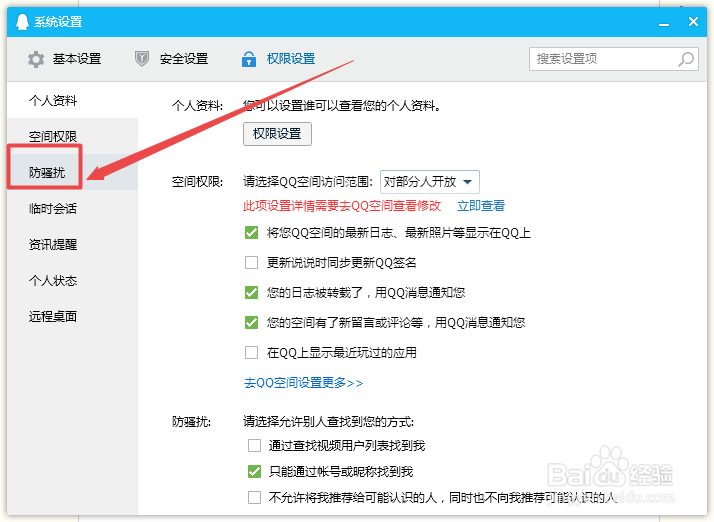Click the shield icon for 安全设置
The image size is (714, 522).
click(142, 59)
